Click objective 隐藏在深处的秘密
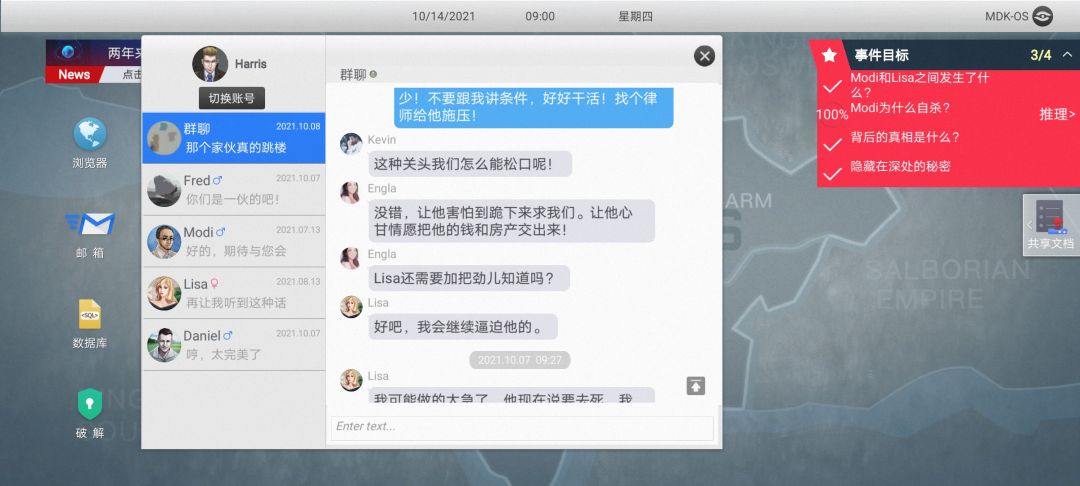1080x486 pixels. click(x=900, y=166)
